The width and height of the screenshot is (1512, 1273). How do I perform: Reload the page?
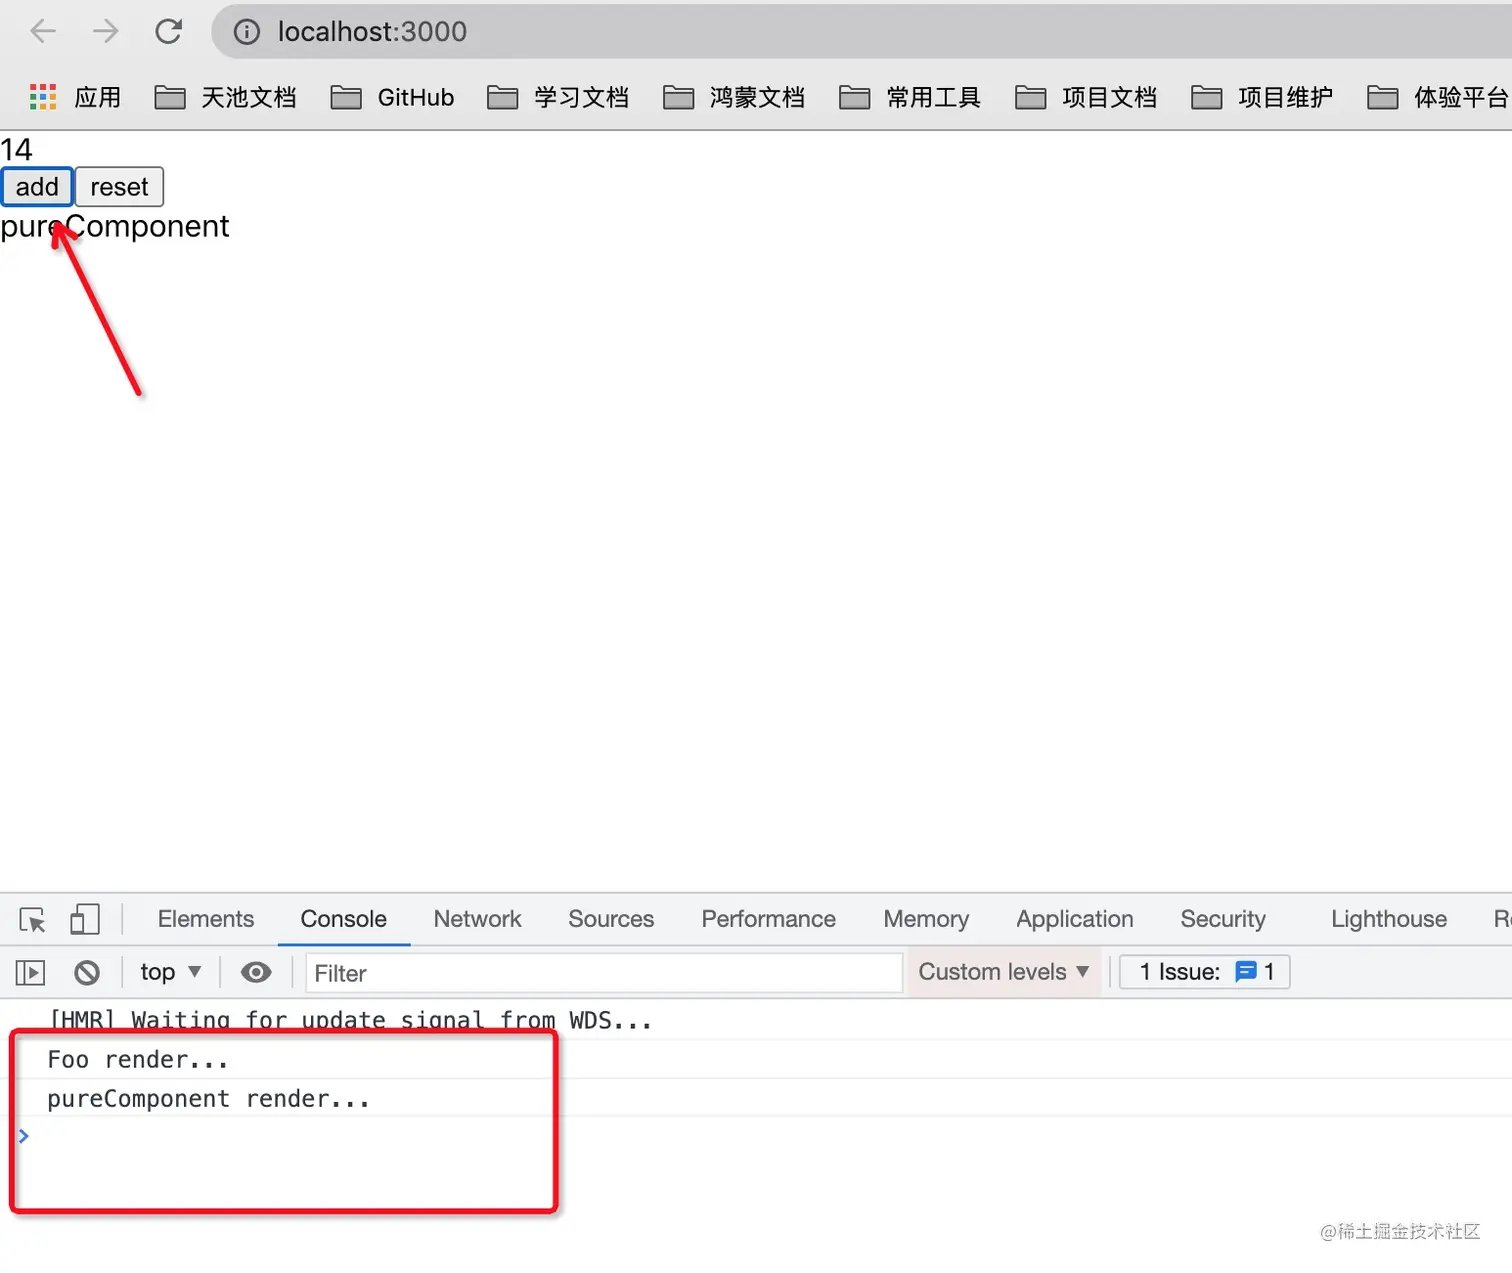(x=168, y=32)
